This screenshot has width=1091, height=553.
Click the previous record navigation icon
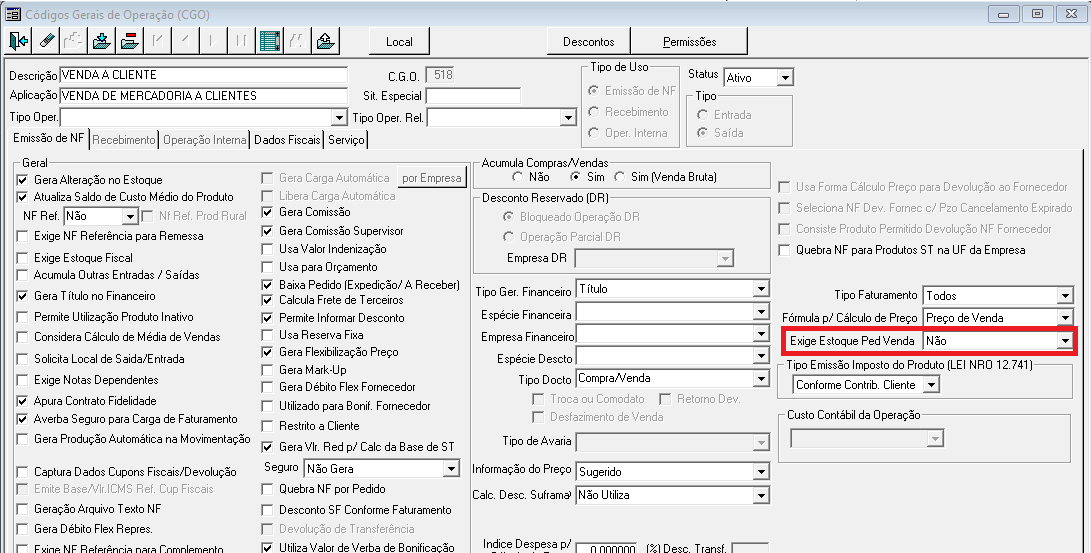coord(186,41)
